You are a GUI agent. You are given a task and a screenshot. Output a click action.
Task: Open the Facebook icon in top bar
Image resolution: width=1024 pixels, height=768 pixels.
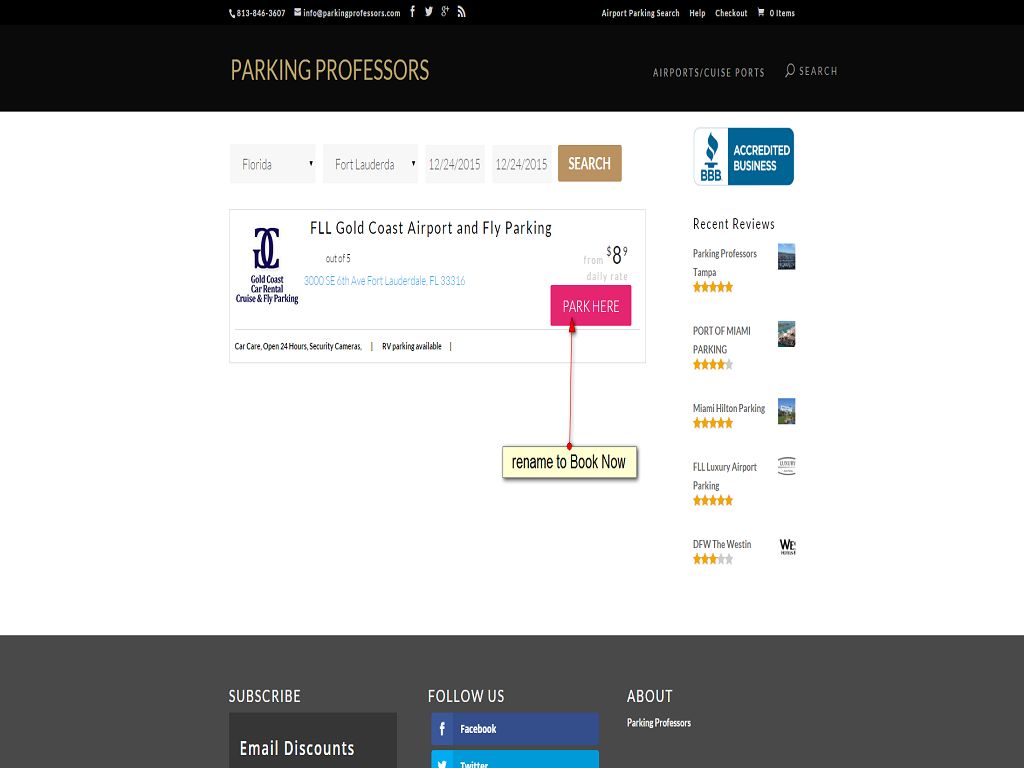coord(412,12)
